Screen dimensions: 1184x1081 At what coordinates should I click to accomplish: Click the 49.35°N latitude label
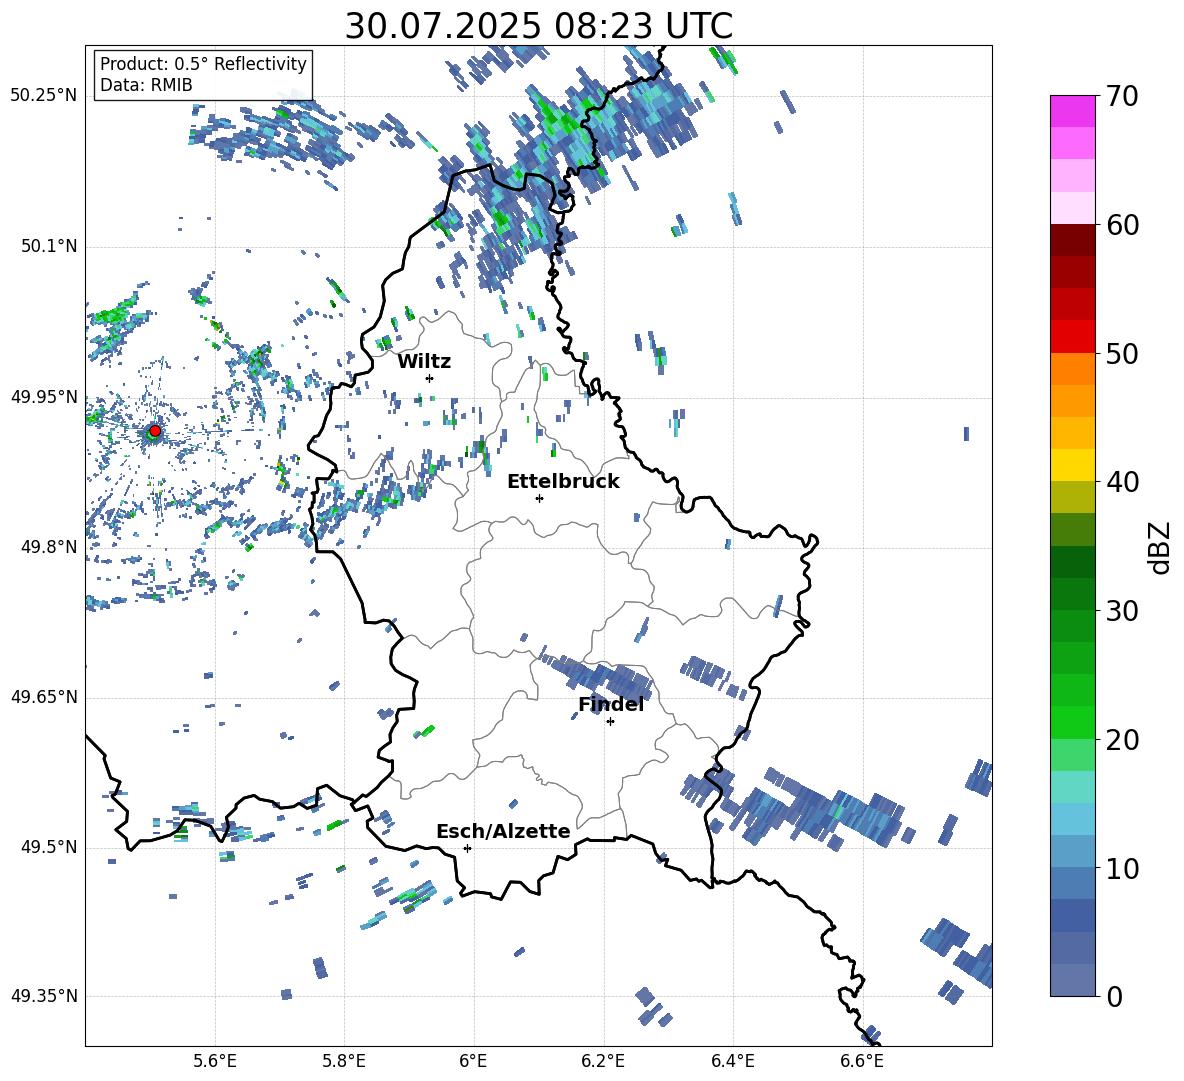[x=44, y=996]
